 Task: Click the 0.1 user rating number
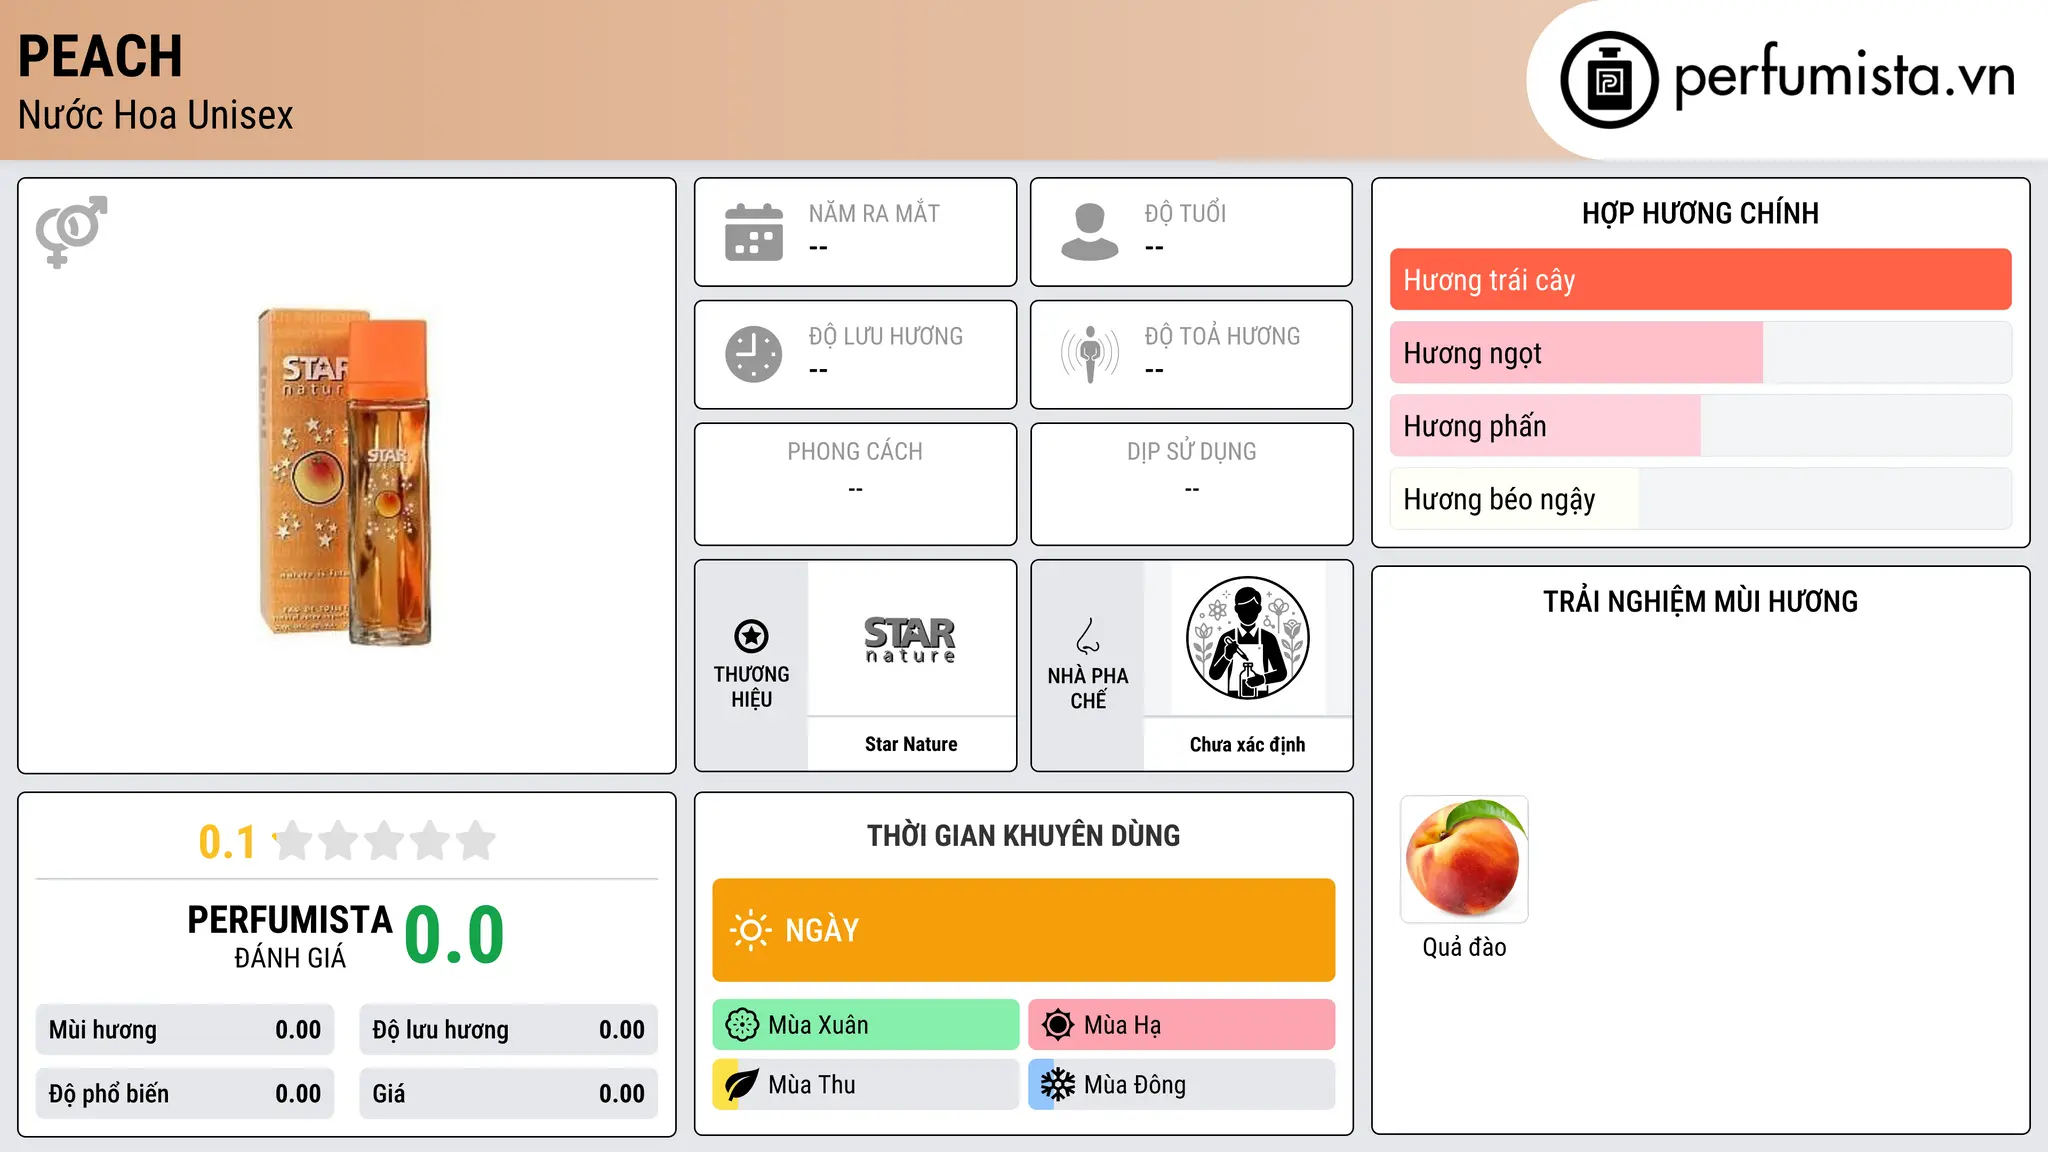[227, 842]
